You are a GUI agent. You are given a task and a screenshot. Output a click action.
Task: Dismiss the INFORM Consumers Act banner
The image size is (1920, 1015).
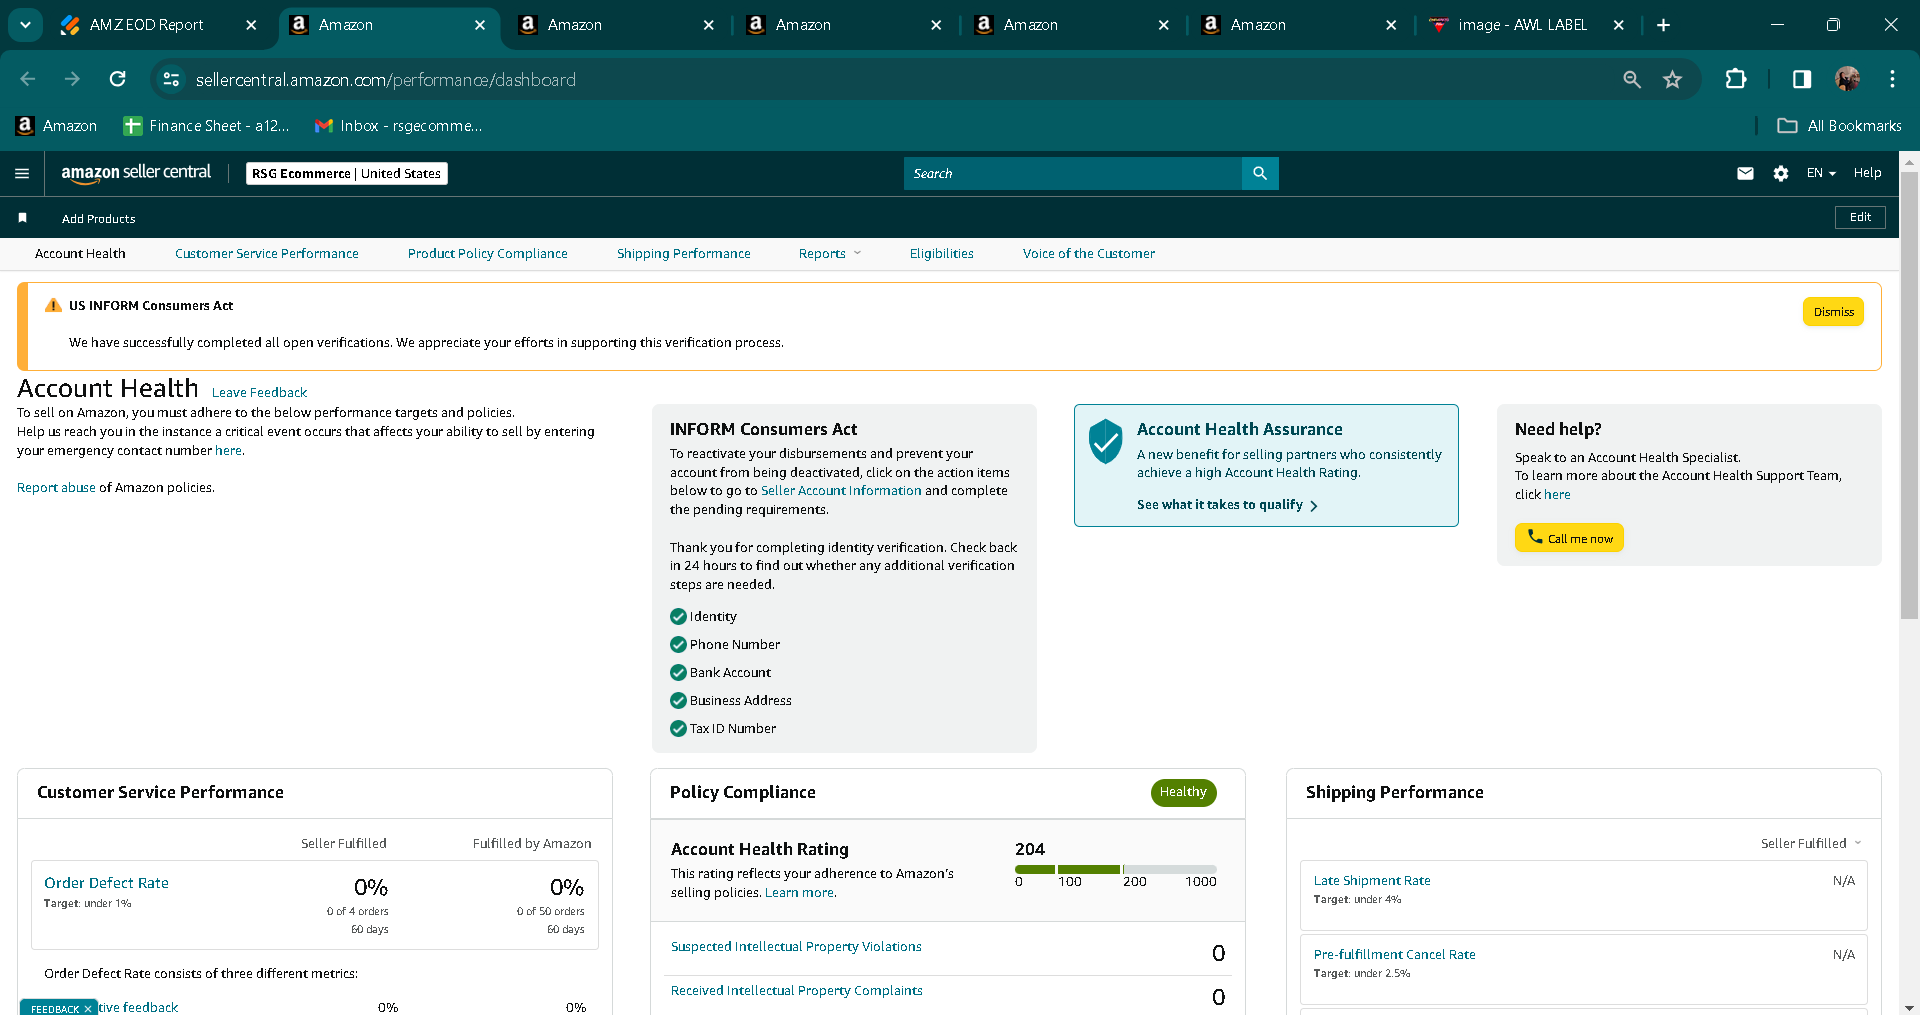(x=1833, y=312)
